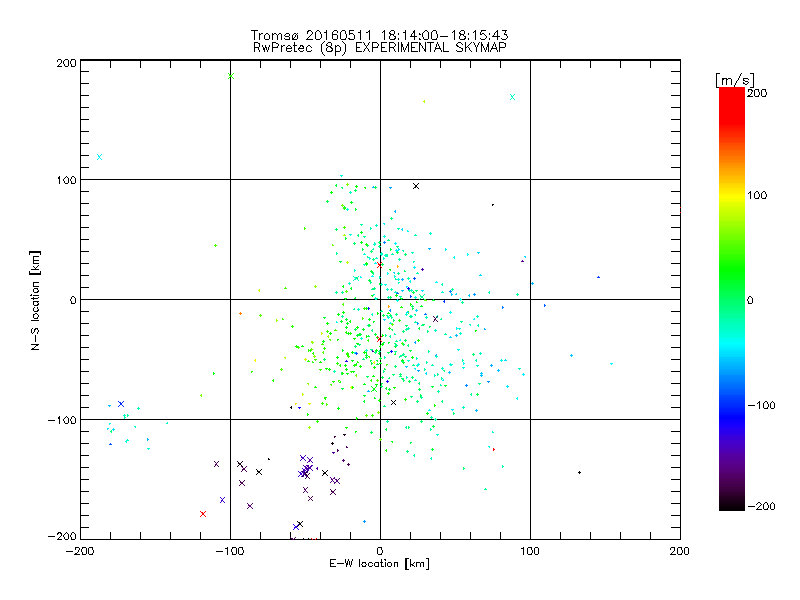This screenshot has width=800, height=600.
Task: Click the y-axis tick label "200" at top
Action: coord(66,63)
